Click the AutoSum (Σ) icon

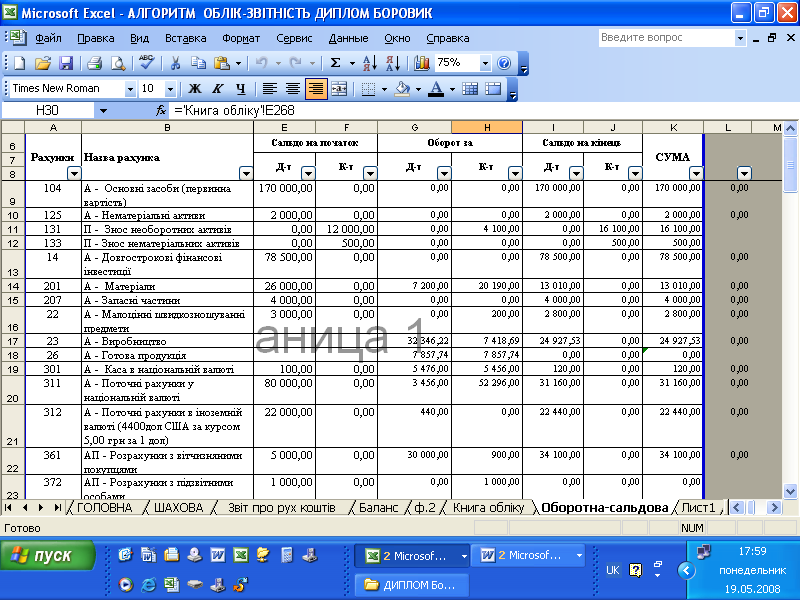[336, 63]
